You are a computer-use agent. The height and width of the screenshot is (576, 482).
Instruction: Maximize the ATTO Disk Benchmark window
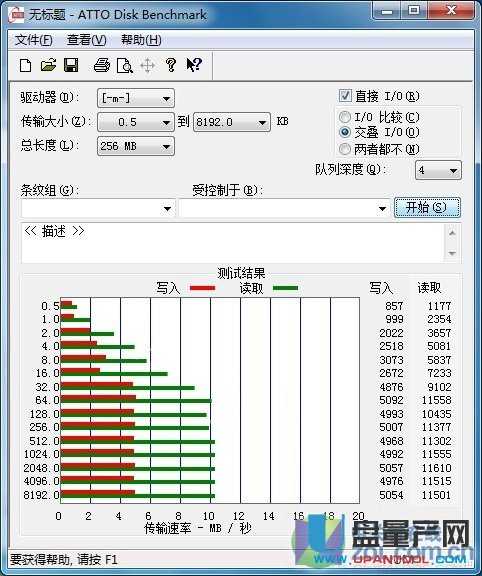click(414, 11)
